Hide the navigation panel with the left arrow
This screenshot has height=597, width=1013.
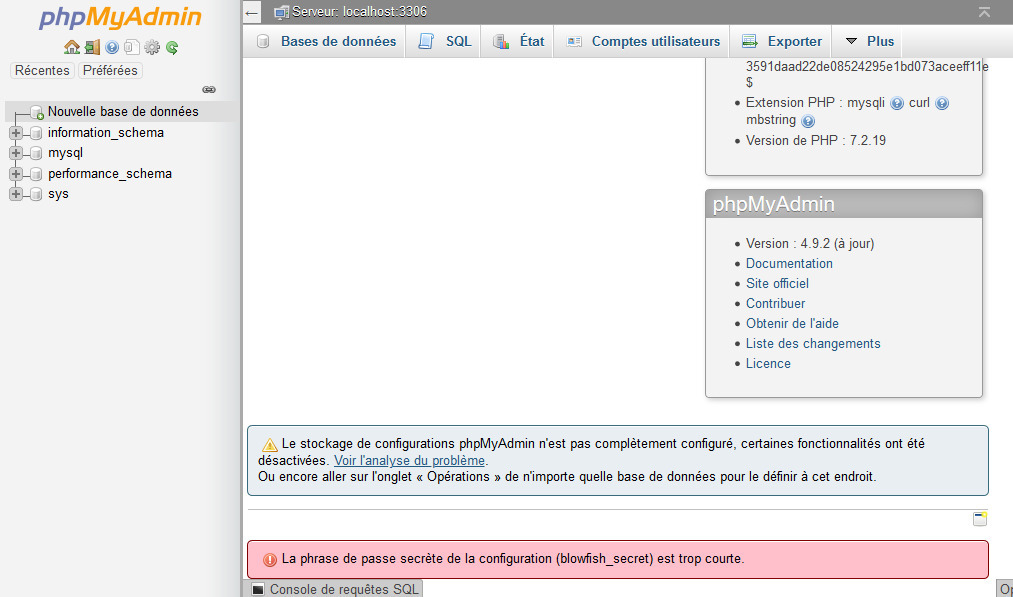[x=252, y=12]
